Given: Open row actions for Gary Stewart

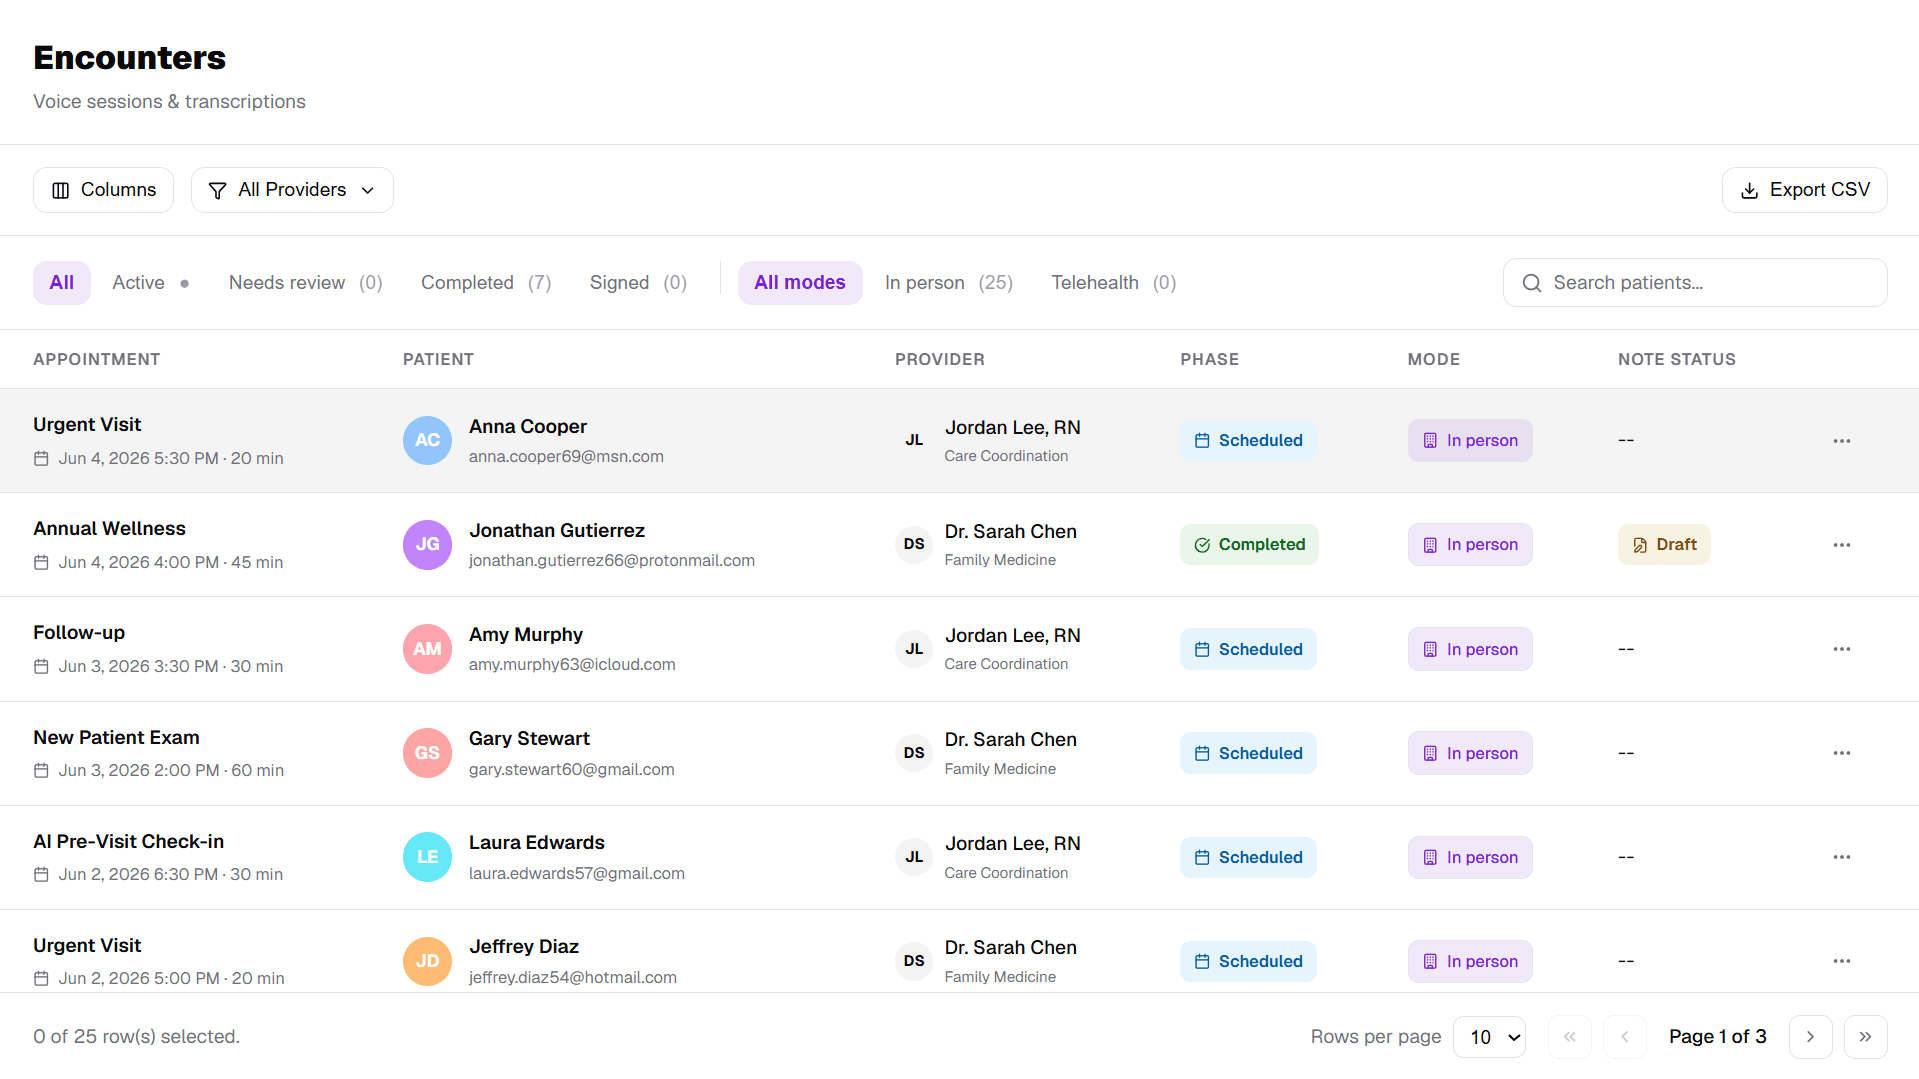Looking at the screenshot, I should (1841, 753).
